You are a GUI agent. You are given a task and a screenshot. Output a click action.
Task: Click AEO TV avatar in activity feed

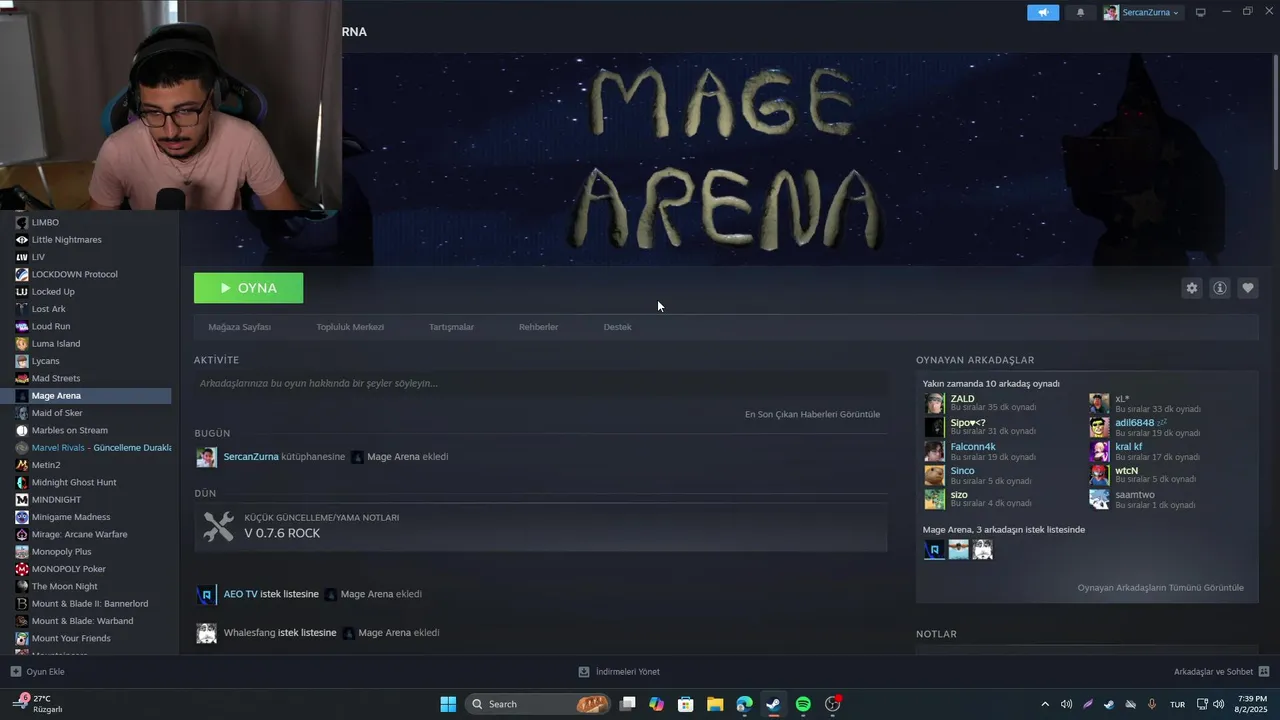coord(206,595)
